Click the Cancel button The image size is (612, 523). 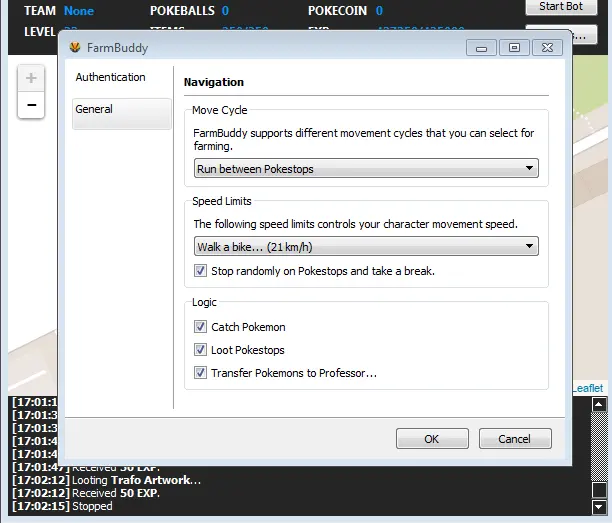pyautogui.click(x=515, y=439)
